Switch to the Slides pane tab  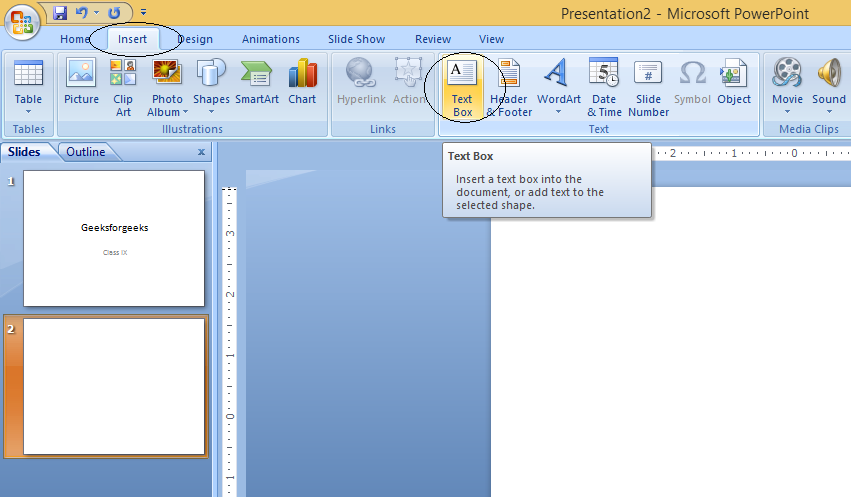click(24, 152)
